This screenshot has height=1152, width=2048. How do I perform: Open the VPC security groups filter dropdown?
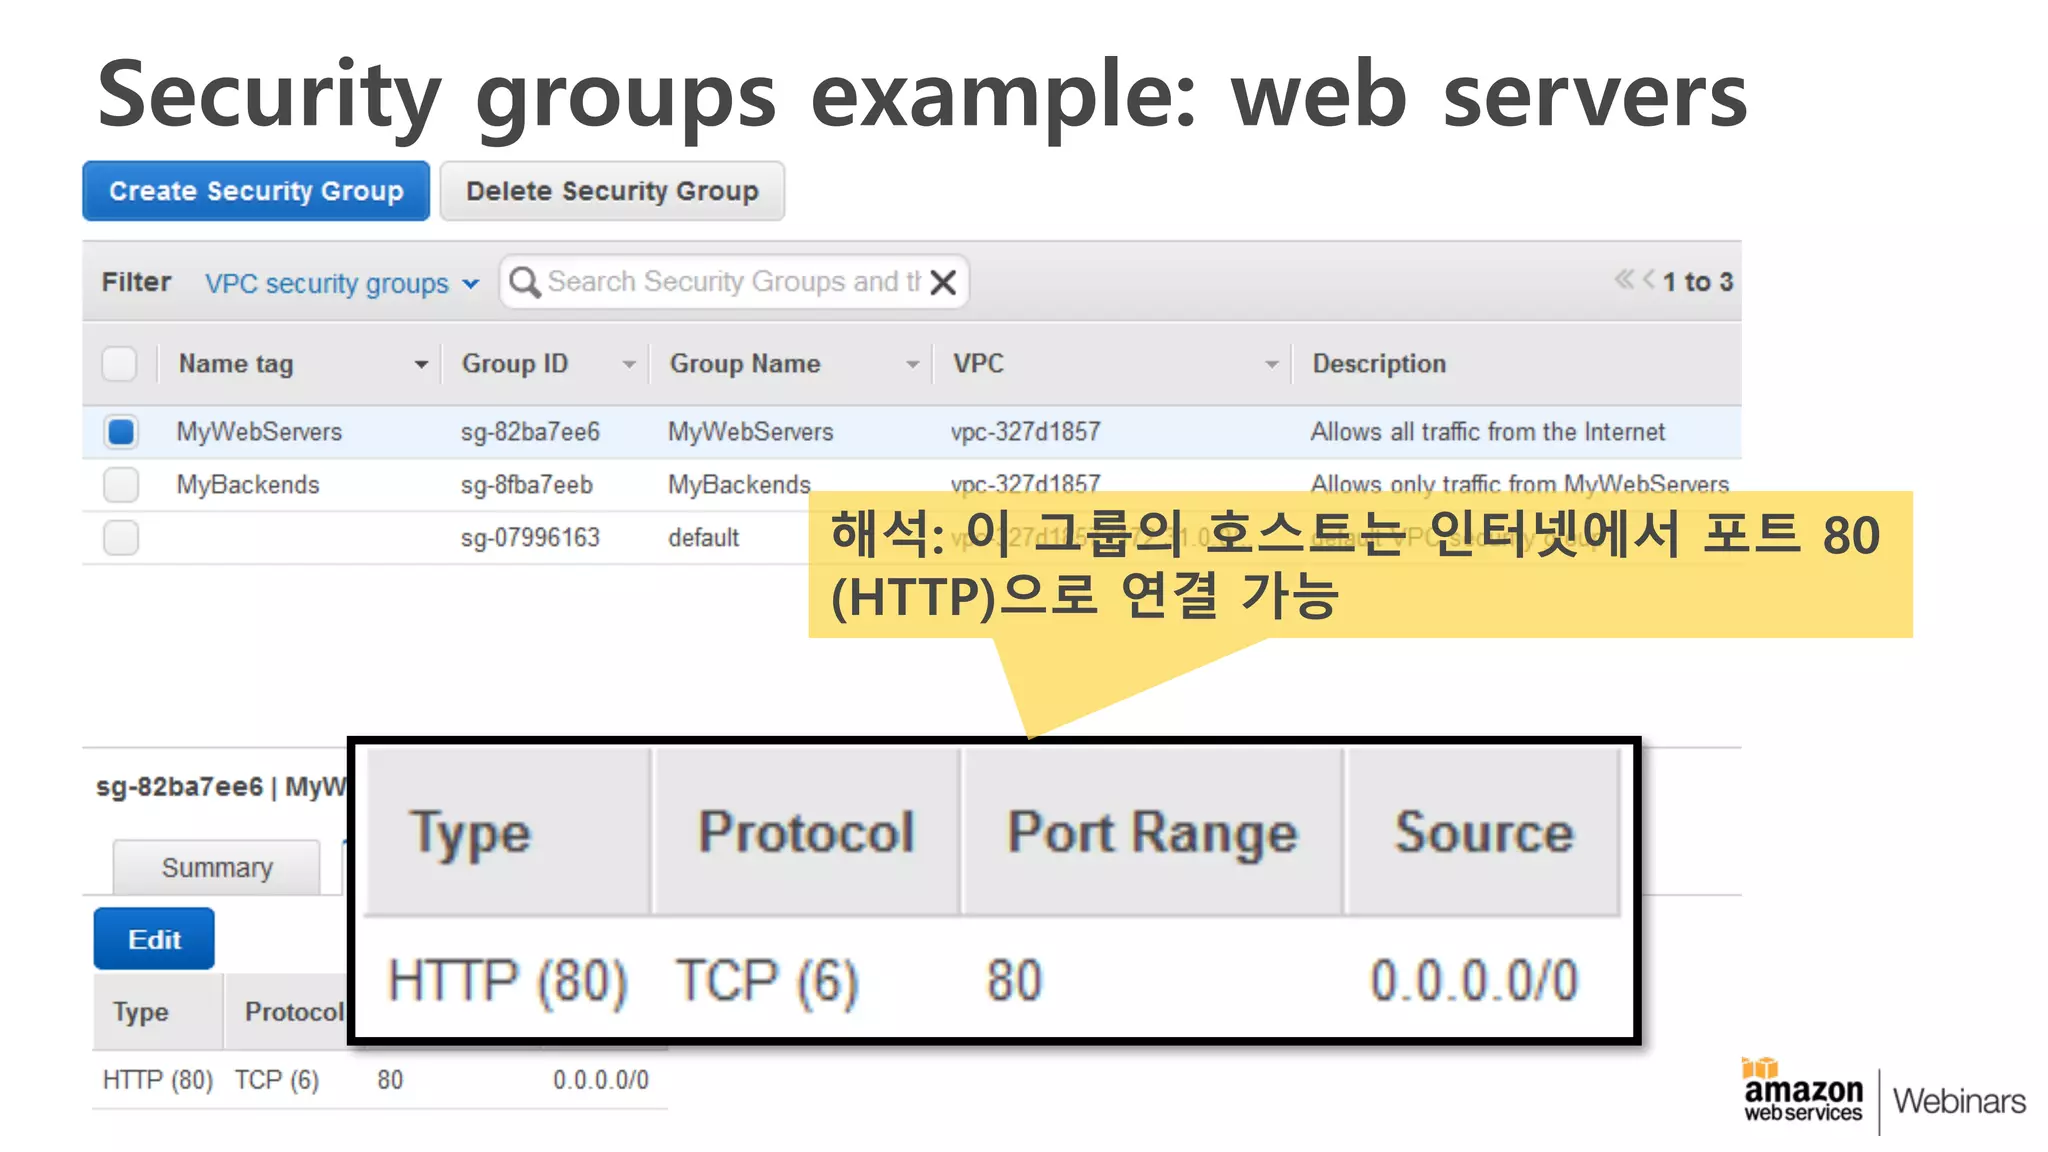[342, 283]
